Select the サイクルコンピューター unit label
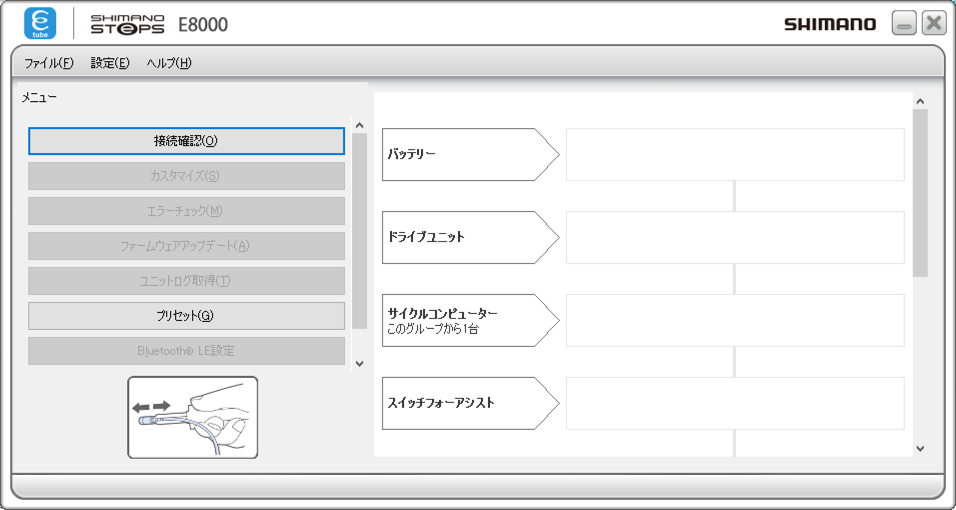The image size is (956, 510). (468, 320)
